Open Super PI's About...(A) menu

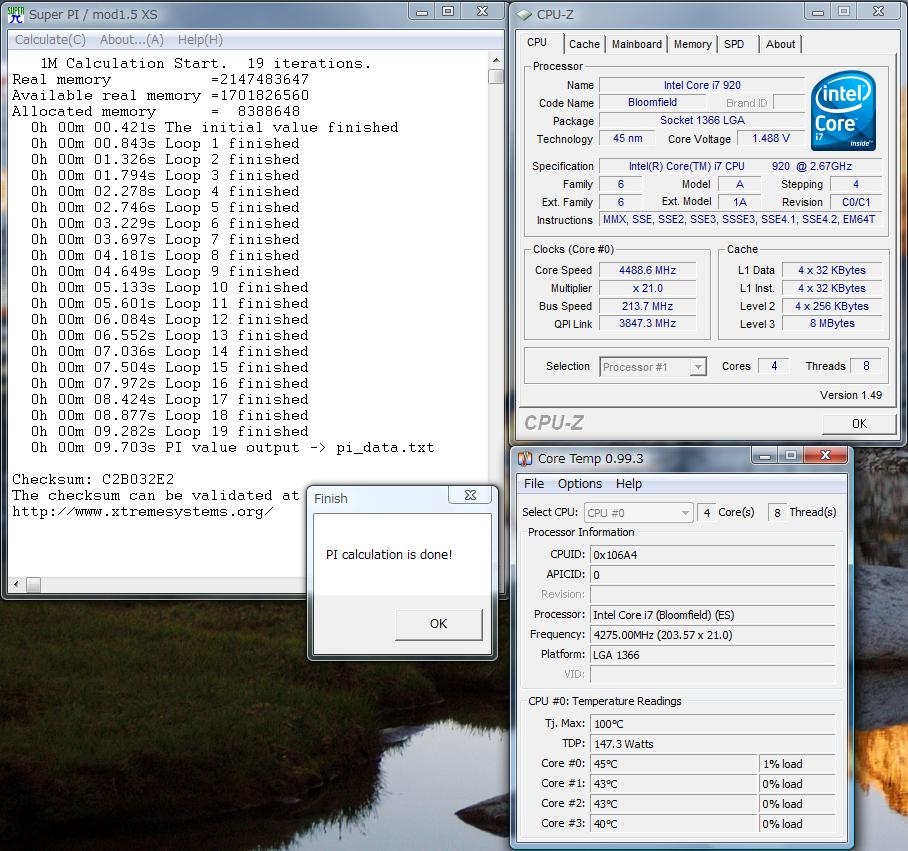(x=132, y=40)
